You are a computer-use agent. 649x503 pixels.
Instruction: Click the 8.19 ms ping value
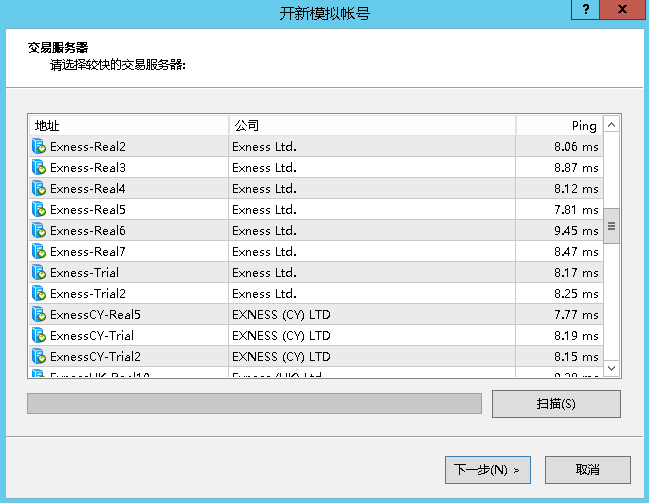[x=576, y=336]
